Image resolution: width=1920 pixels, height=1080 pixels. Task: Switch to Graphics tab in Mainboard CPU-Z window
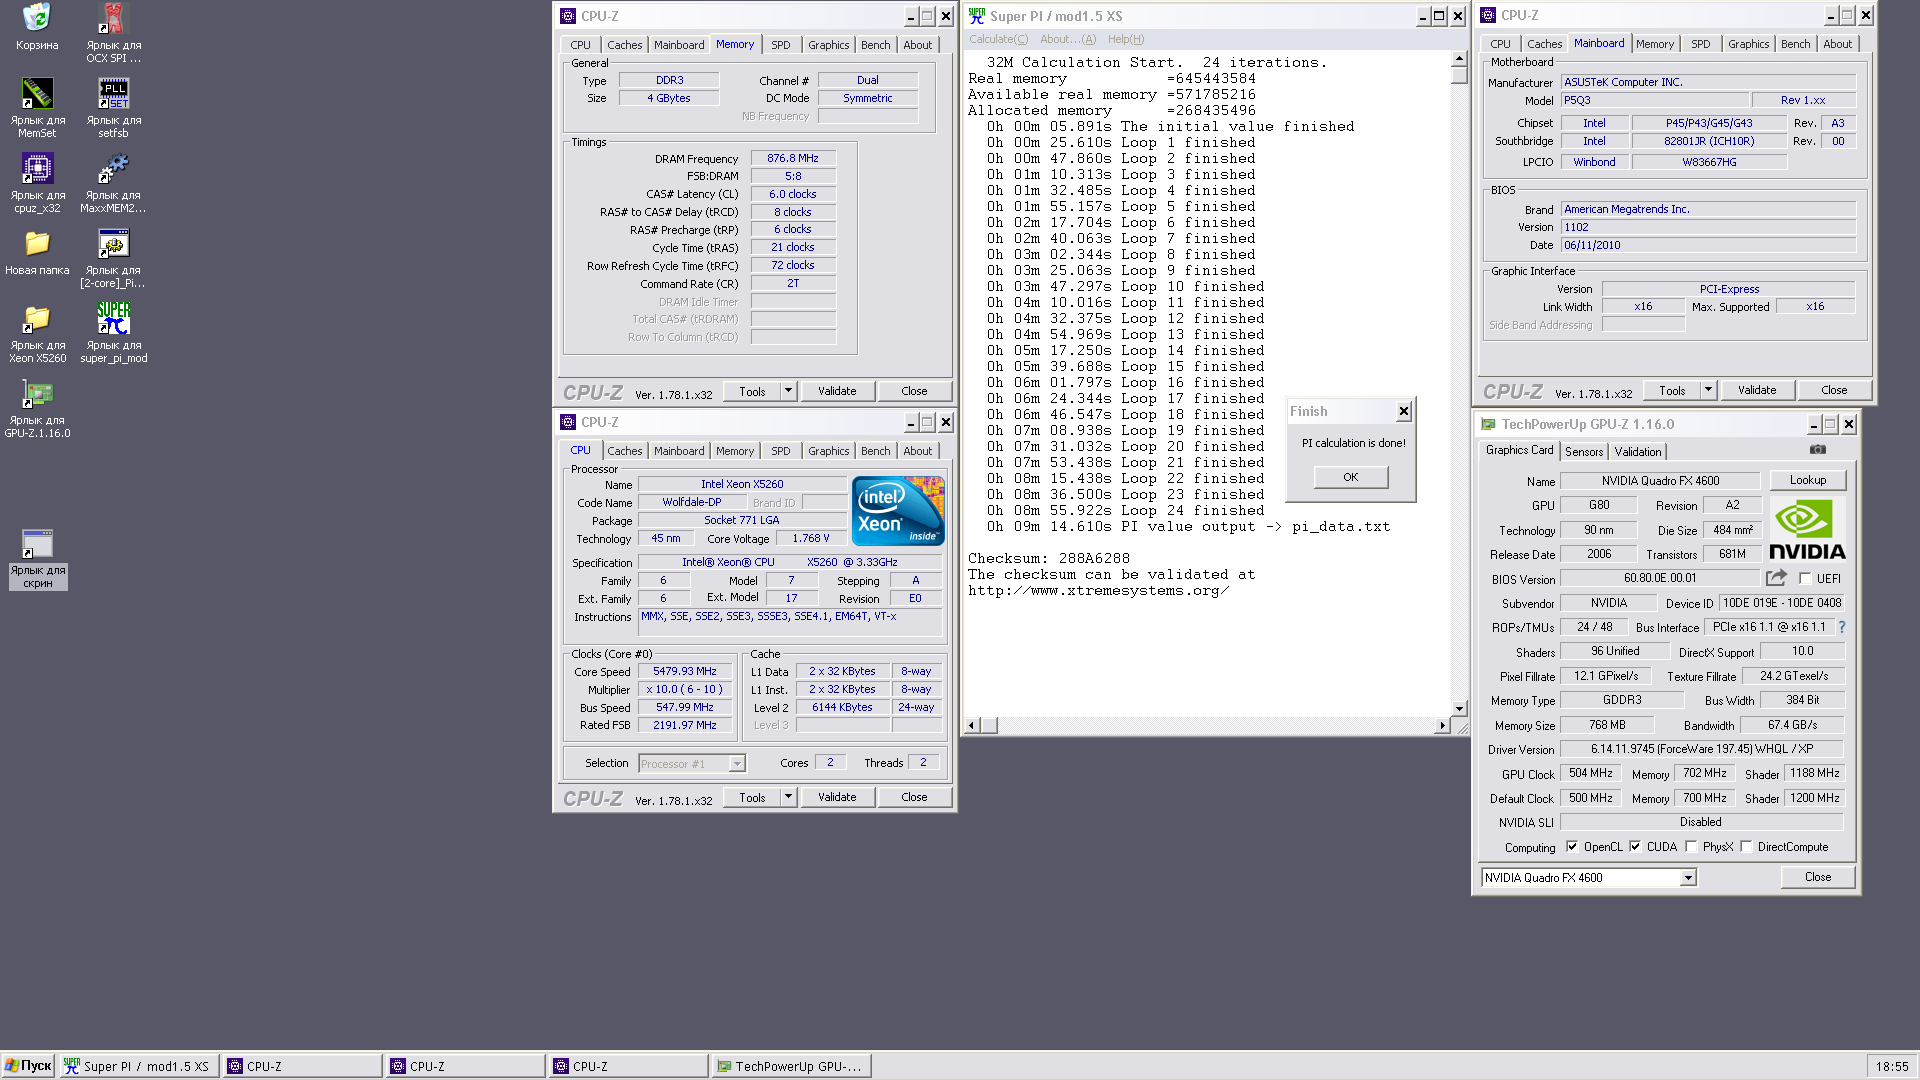1748,44
